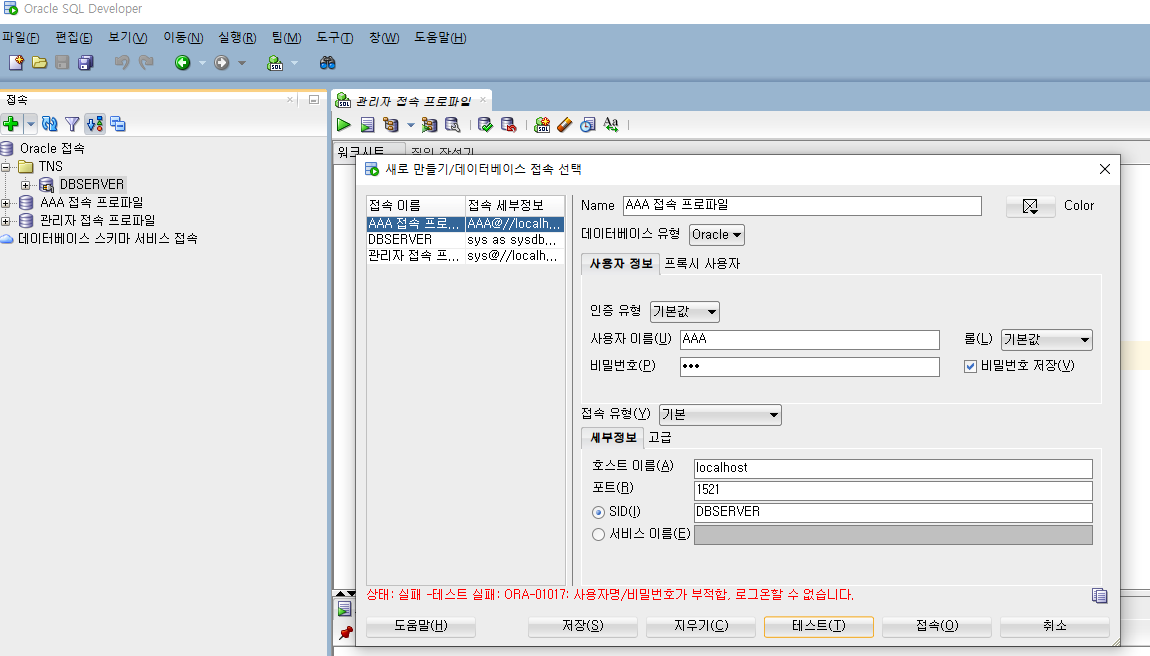Click the 저장(S) button
Screen dimensions: 1150x656
(582, 626)
